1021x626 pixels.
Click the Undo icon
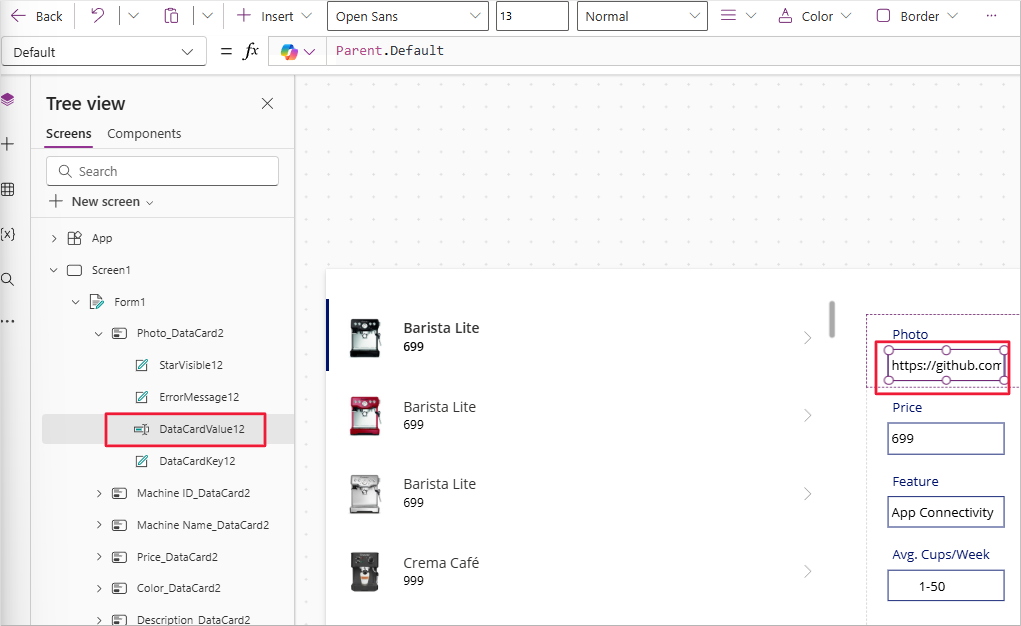coord(97,16)
